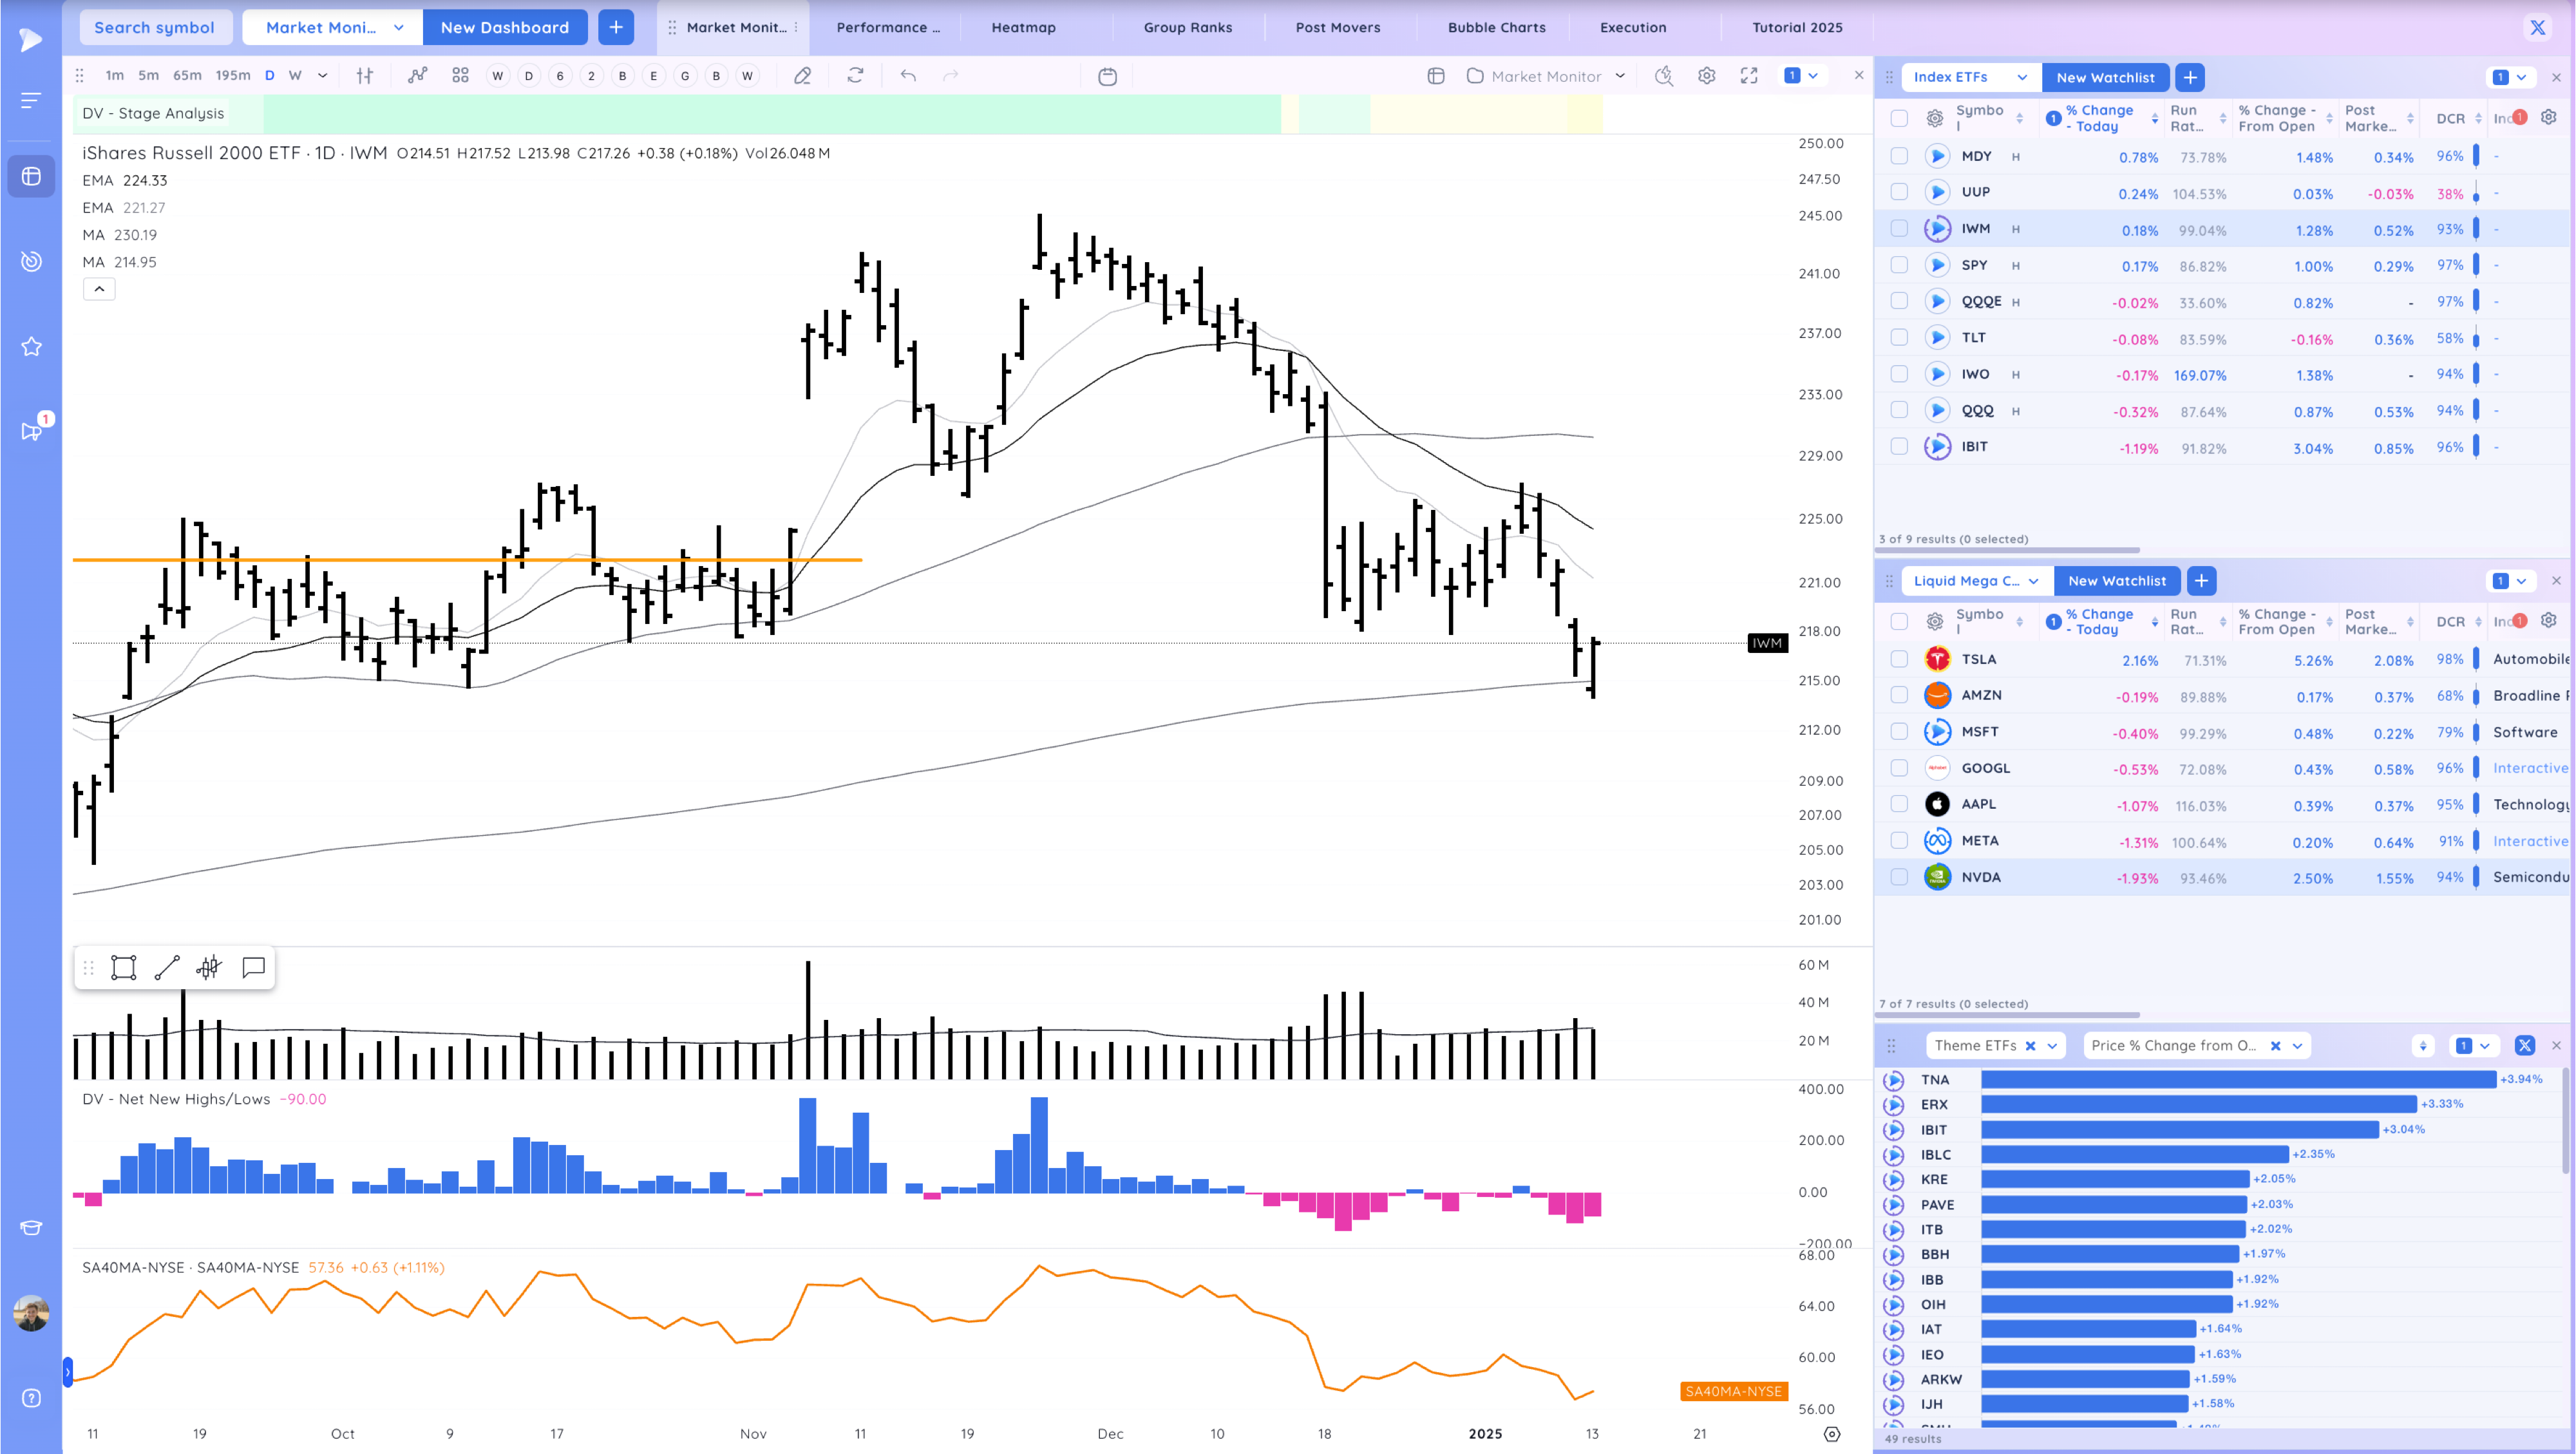Select the 65m timeframe
Image resolution: width=2576 pixels, height=1454 pixels.
tap(187, 76)
